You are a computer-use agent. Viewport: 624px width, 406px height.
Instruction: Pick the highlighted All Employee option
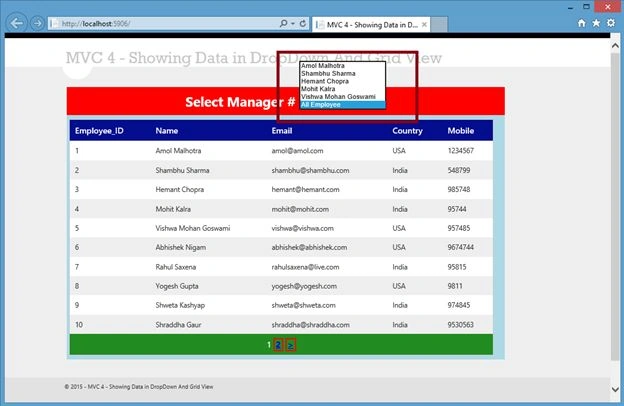[343, 105]
